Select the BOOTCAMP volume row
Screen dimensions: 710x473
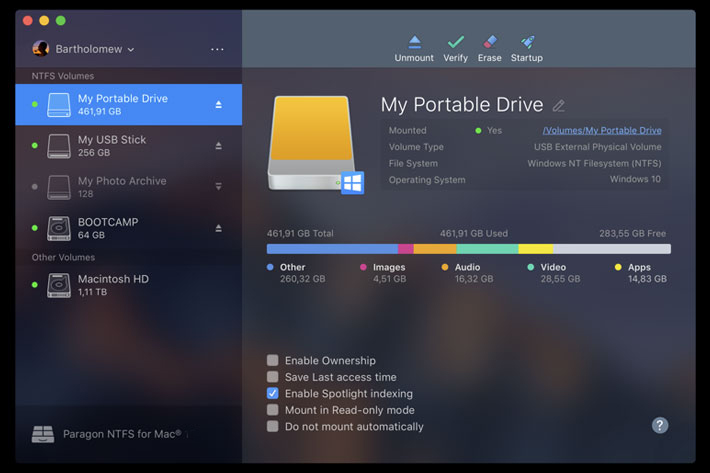pos(129,228)
